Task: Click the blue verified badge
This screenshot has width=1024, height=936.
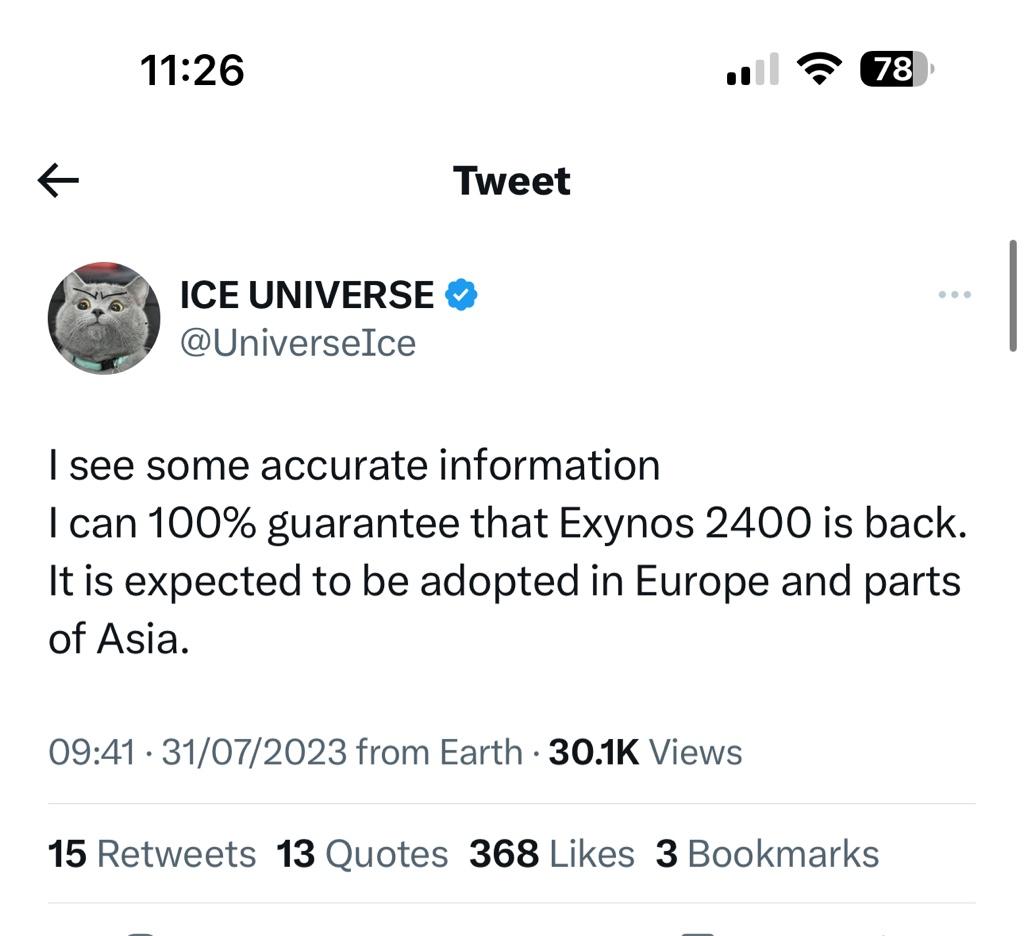Action: point(461,295)
